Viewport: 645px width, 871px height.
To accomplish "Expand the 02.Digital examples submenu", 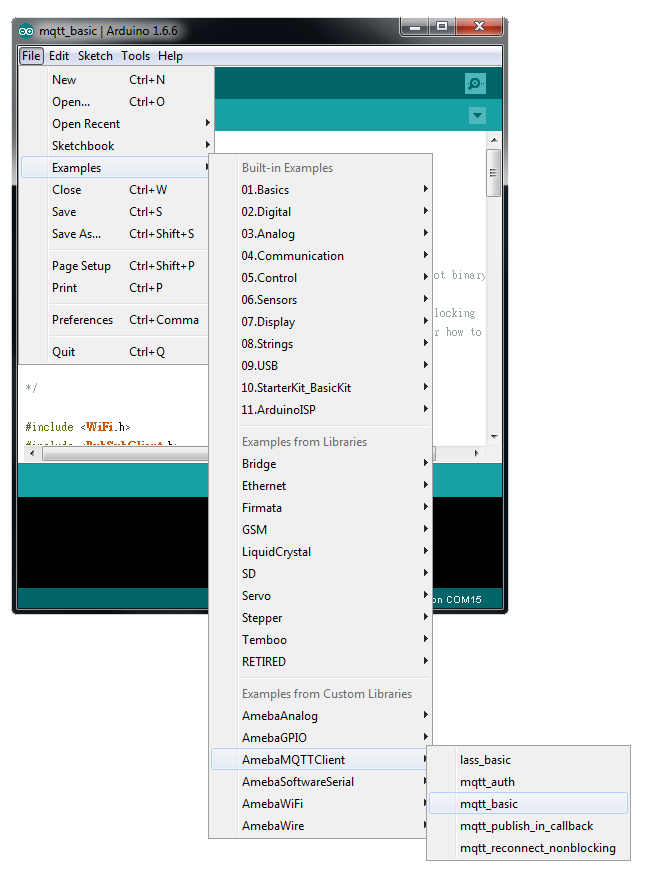I will click(x=321, y=212).
